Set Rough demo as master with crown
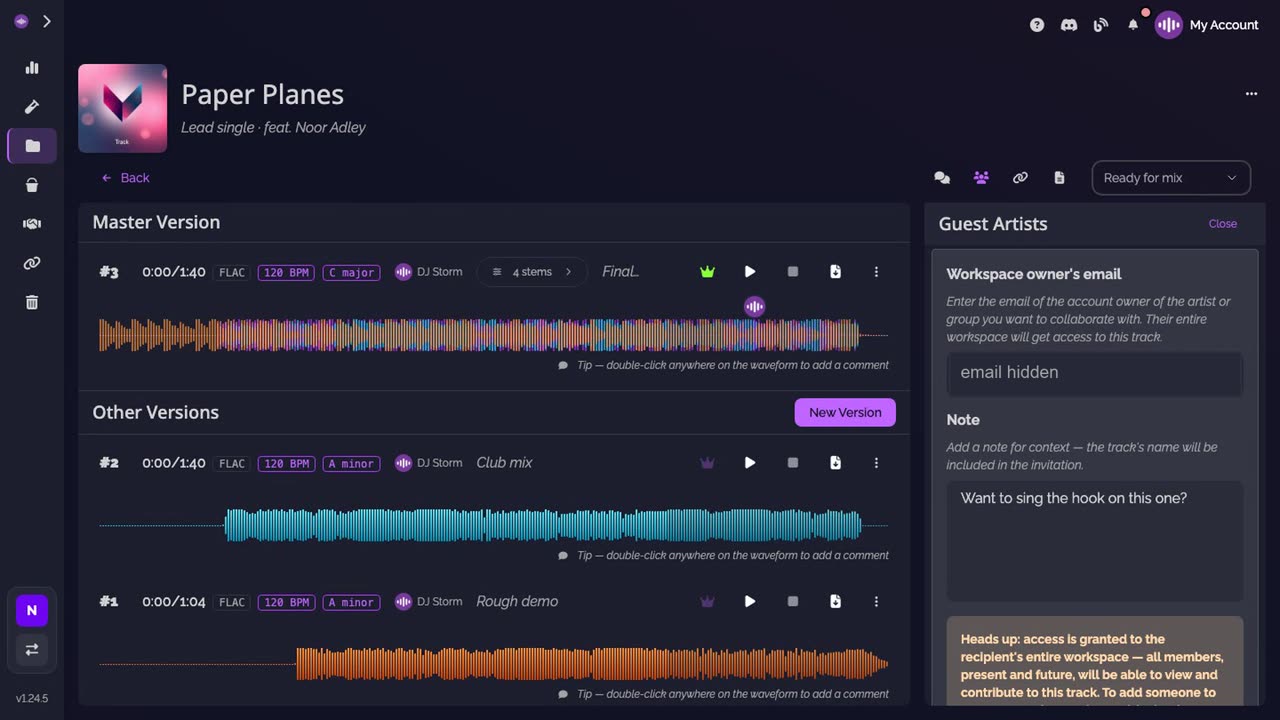Viewport: 1280px width, 720px height. pyautogui.click(x=708, y=602)
